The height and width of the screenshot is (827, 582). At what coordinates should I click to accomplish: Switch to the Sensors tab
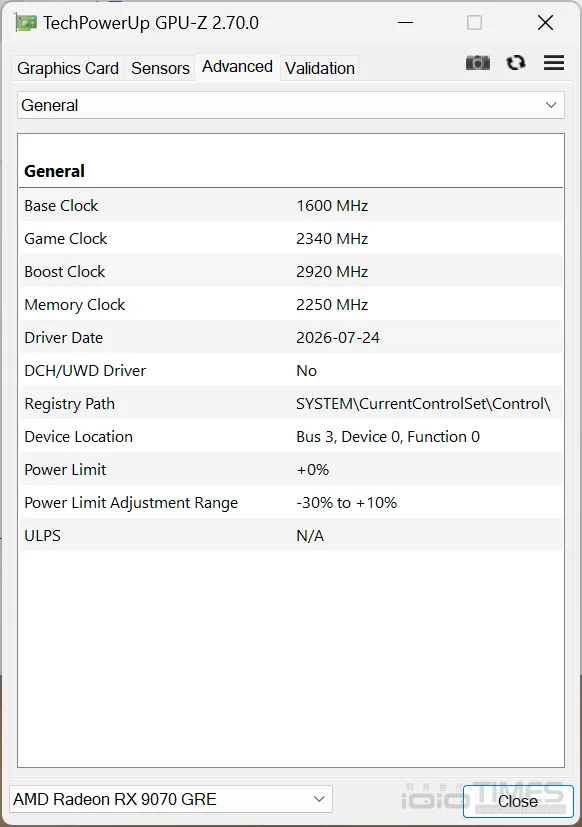tap(160, 68)
